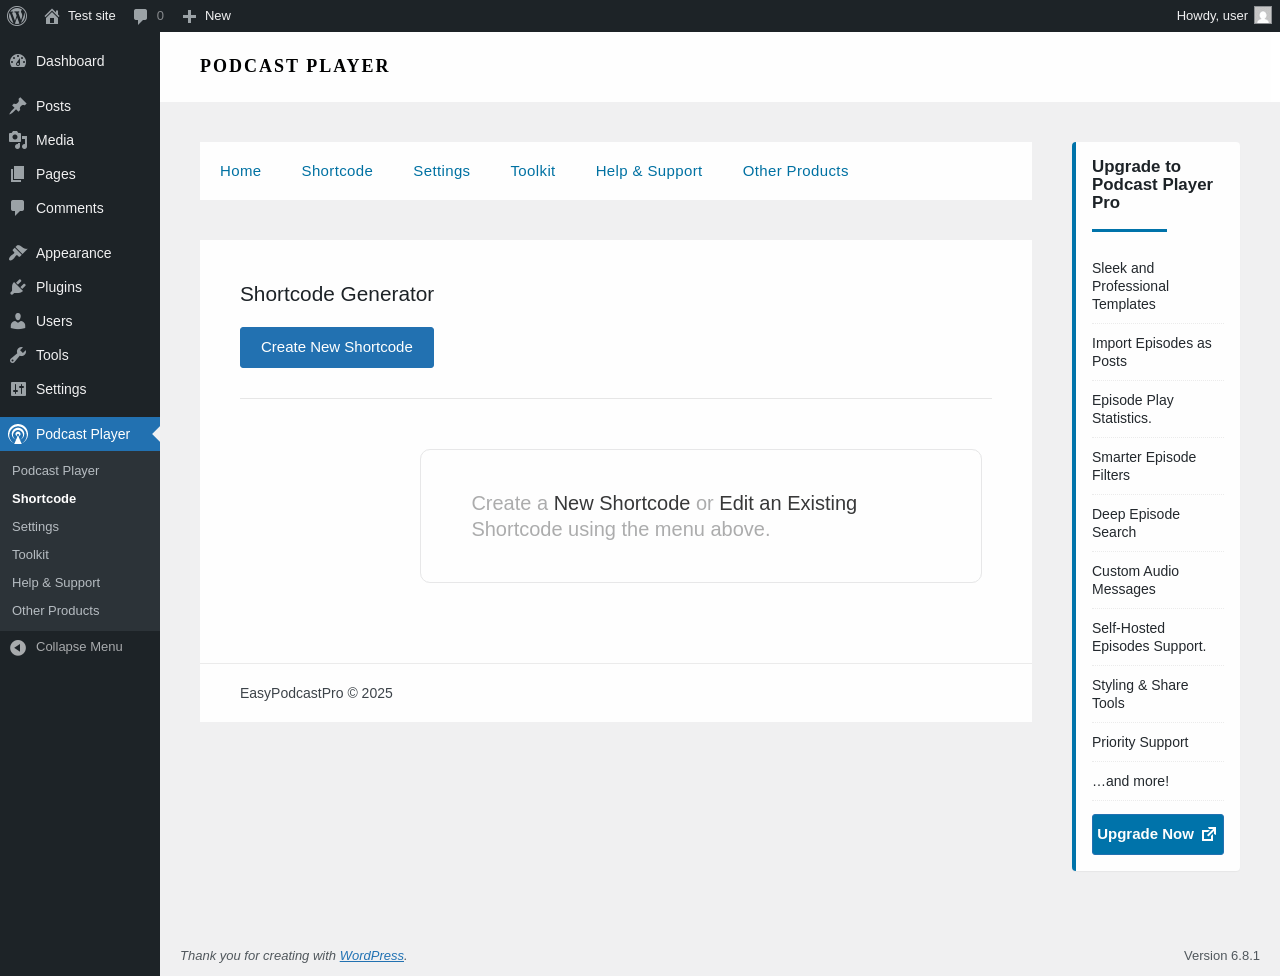Click the Tools wrench icon

coord(18,355)
